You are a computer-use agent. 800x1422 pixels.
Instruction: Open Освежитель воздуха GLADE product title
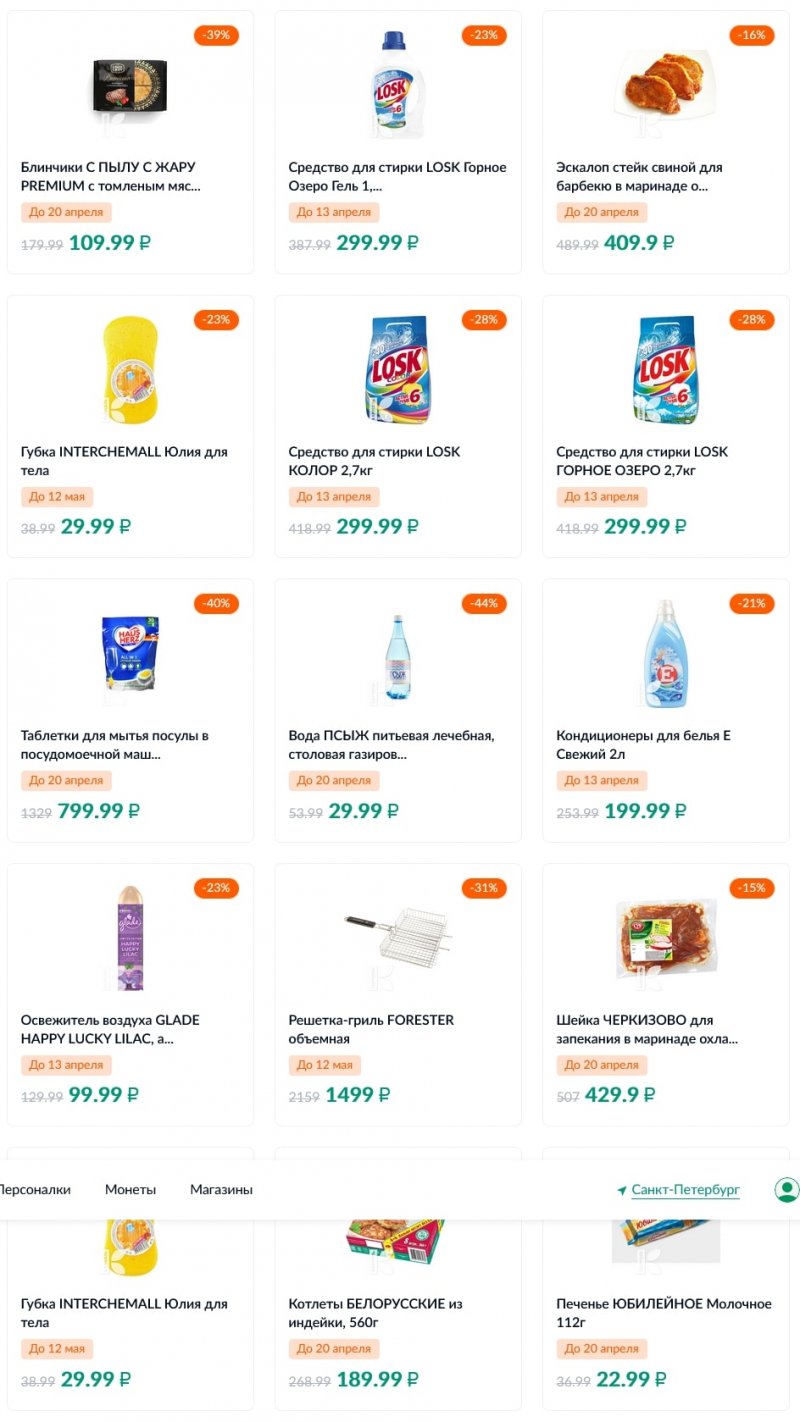pyautogui.click(x=110, y=1029)
